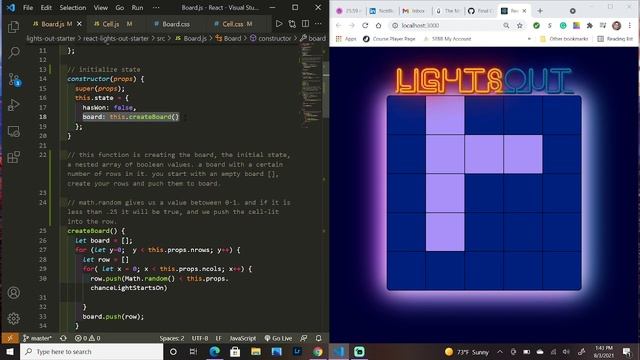Viewport: 640px width, 360px height.
Task: Toggle the center lit cell in second row
Action: 484,154
